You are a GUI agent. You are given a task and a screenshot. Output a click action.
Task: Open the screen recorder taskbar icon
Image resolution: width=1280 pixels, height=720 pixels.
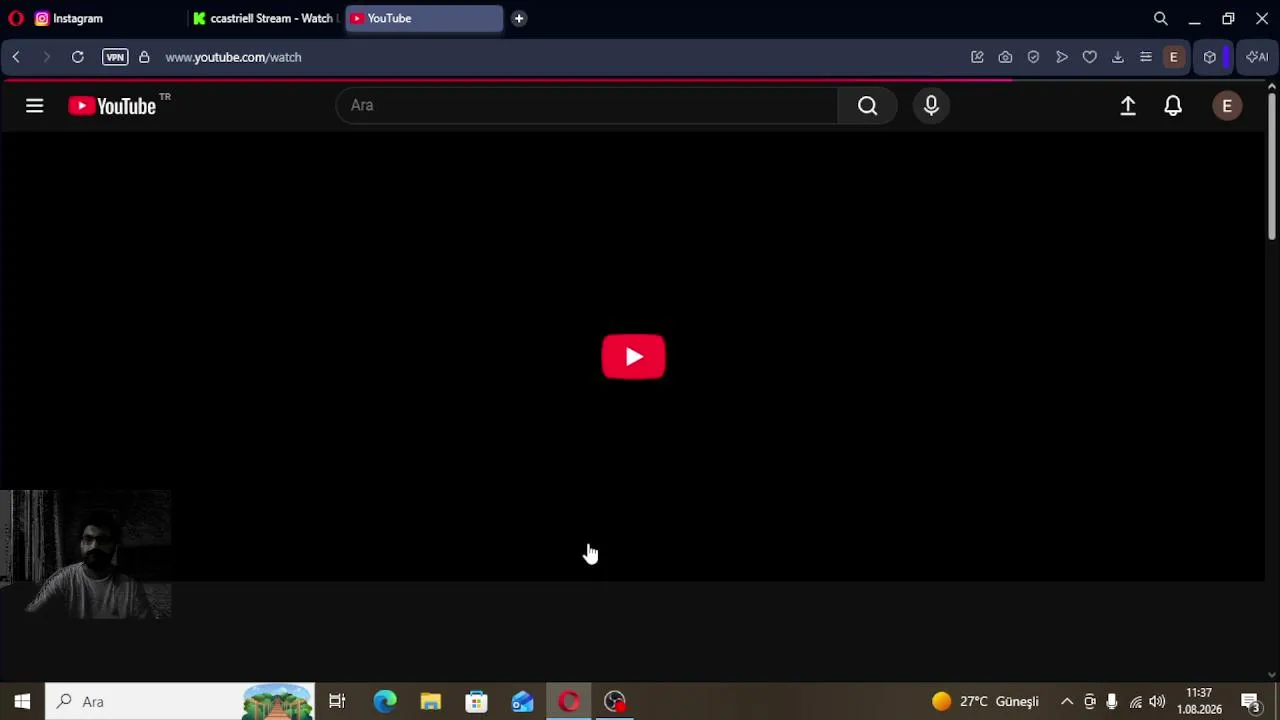coord(615,701)
